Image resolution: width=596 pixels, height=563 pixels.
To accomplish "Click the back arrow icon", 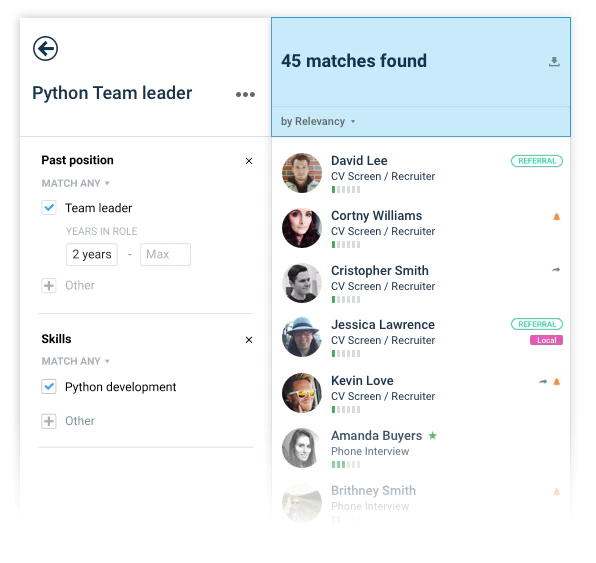I will (45, 48).
